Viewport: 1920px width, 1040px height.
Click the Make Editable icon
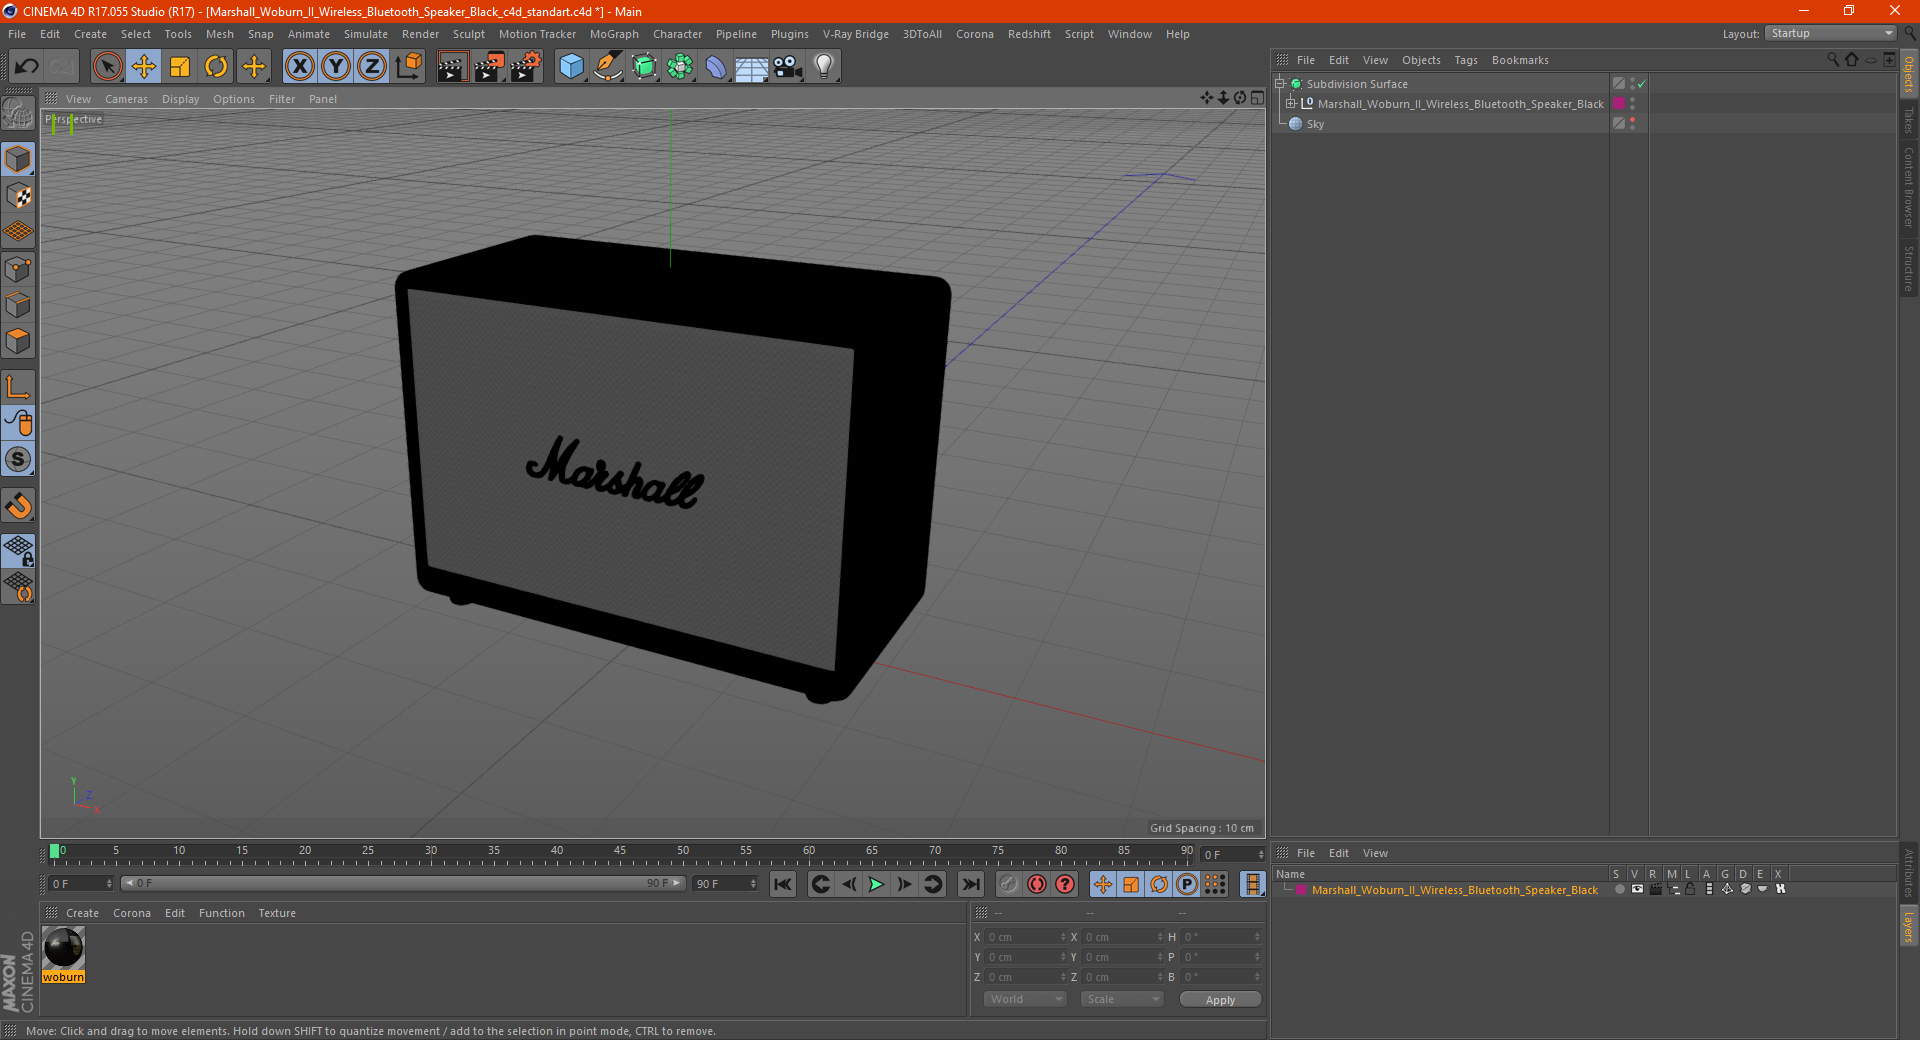18,115
